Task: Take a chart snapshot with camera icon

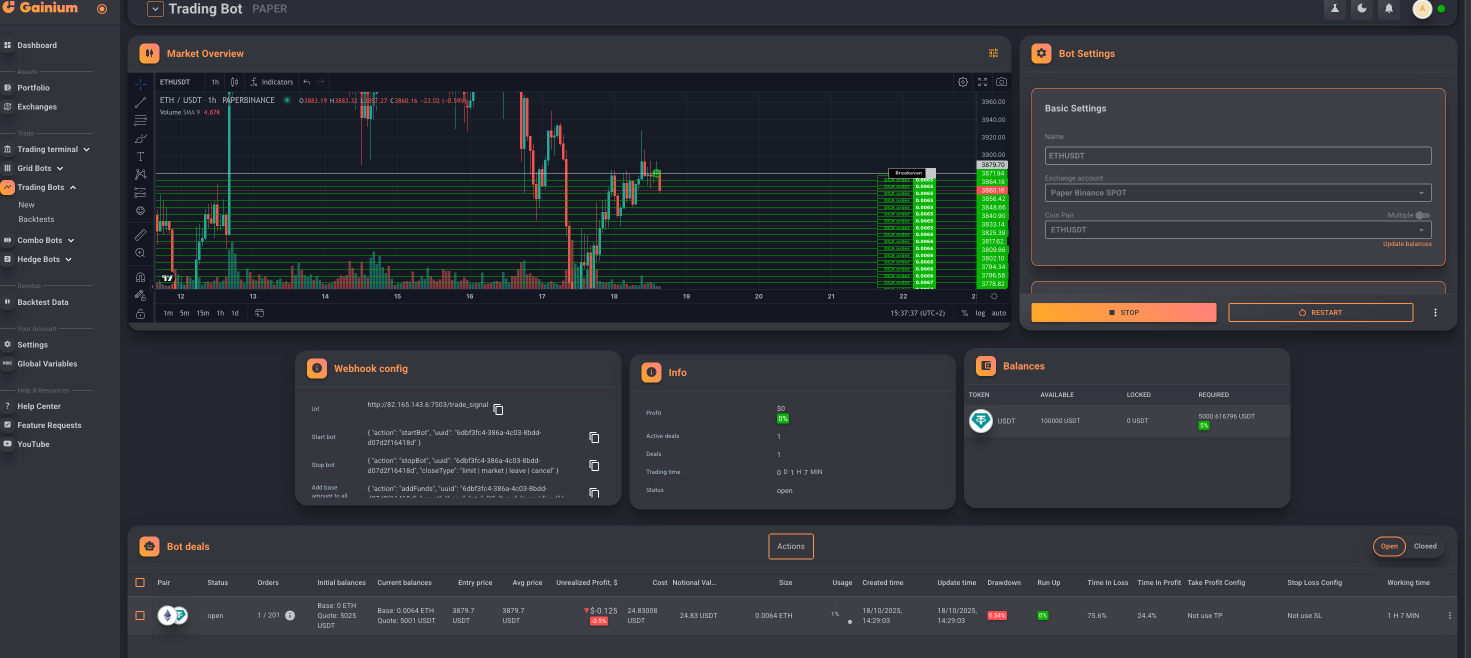Action: pyautogui.click(x=1001, y=82)
